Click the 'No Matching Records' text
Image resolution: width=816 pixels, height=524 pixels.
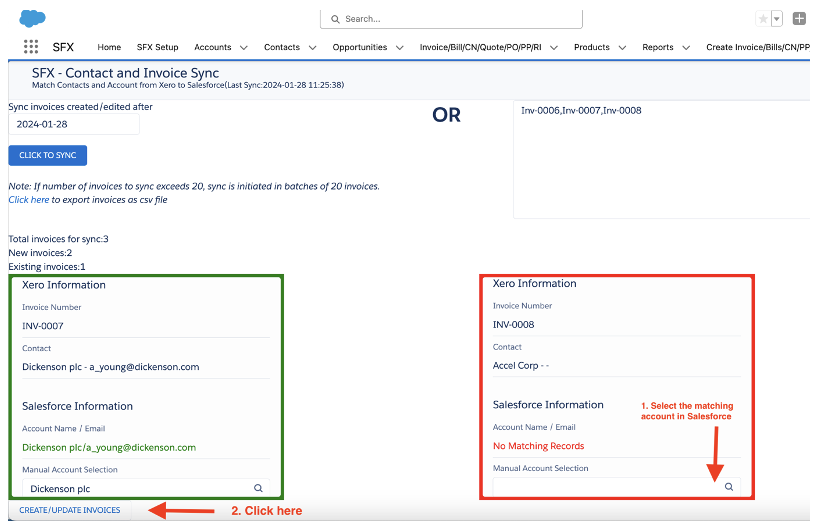pos(539,446)
